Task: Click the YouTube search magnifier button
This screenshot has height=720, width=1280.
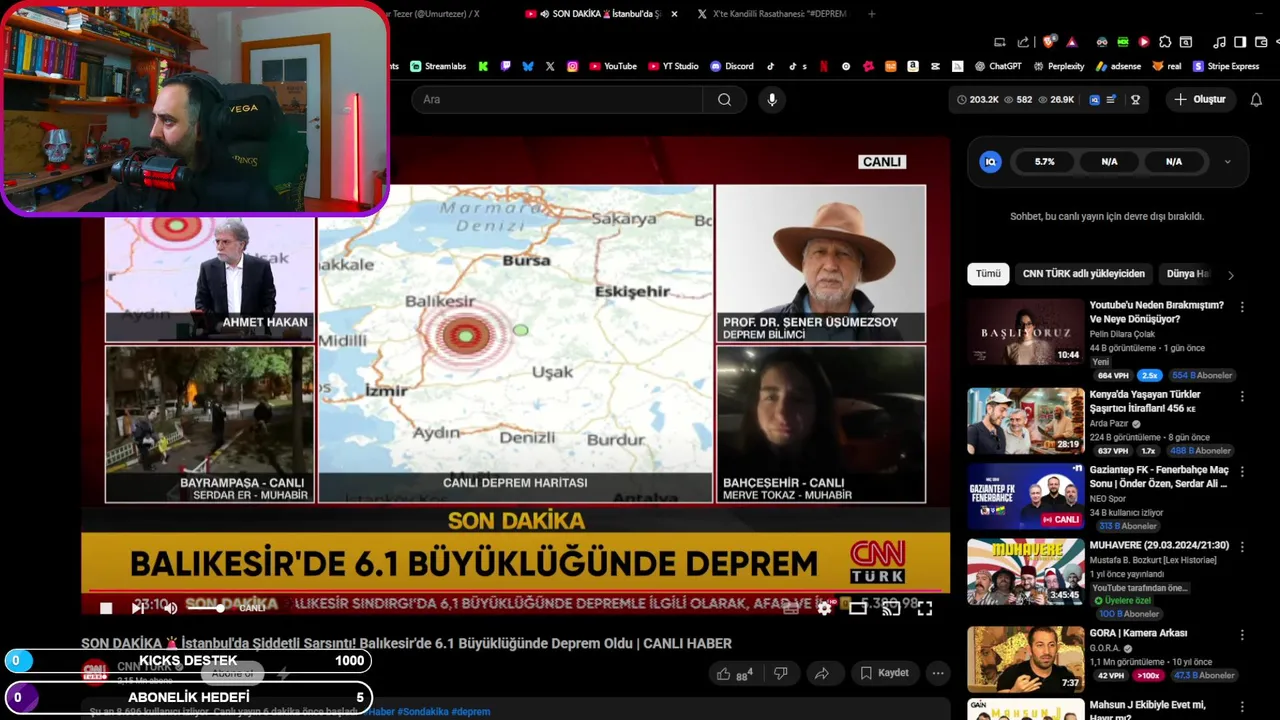Action: (724, 99)
